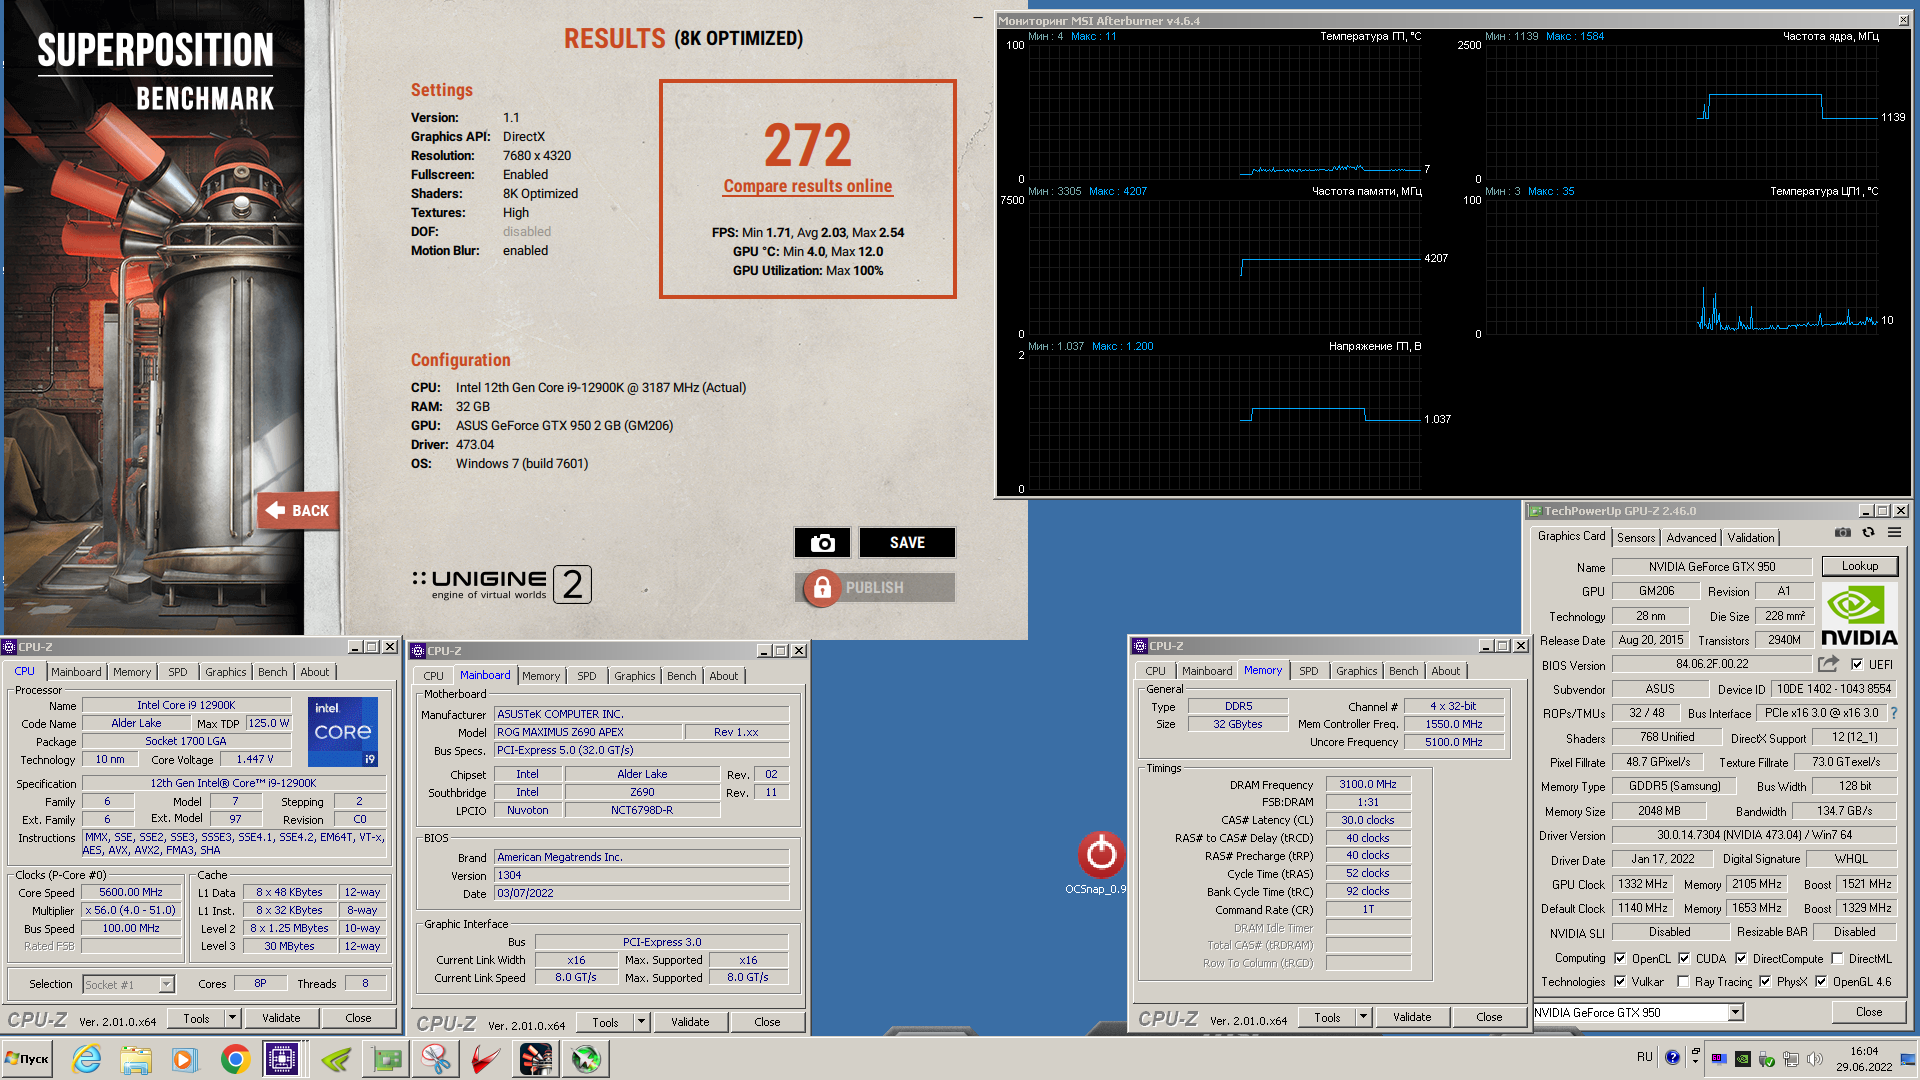Open Tools dropdown arrow in Memory window
The height and width of the screenshot is (1080, 1920).
tap(1363, 1017)
